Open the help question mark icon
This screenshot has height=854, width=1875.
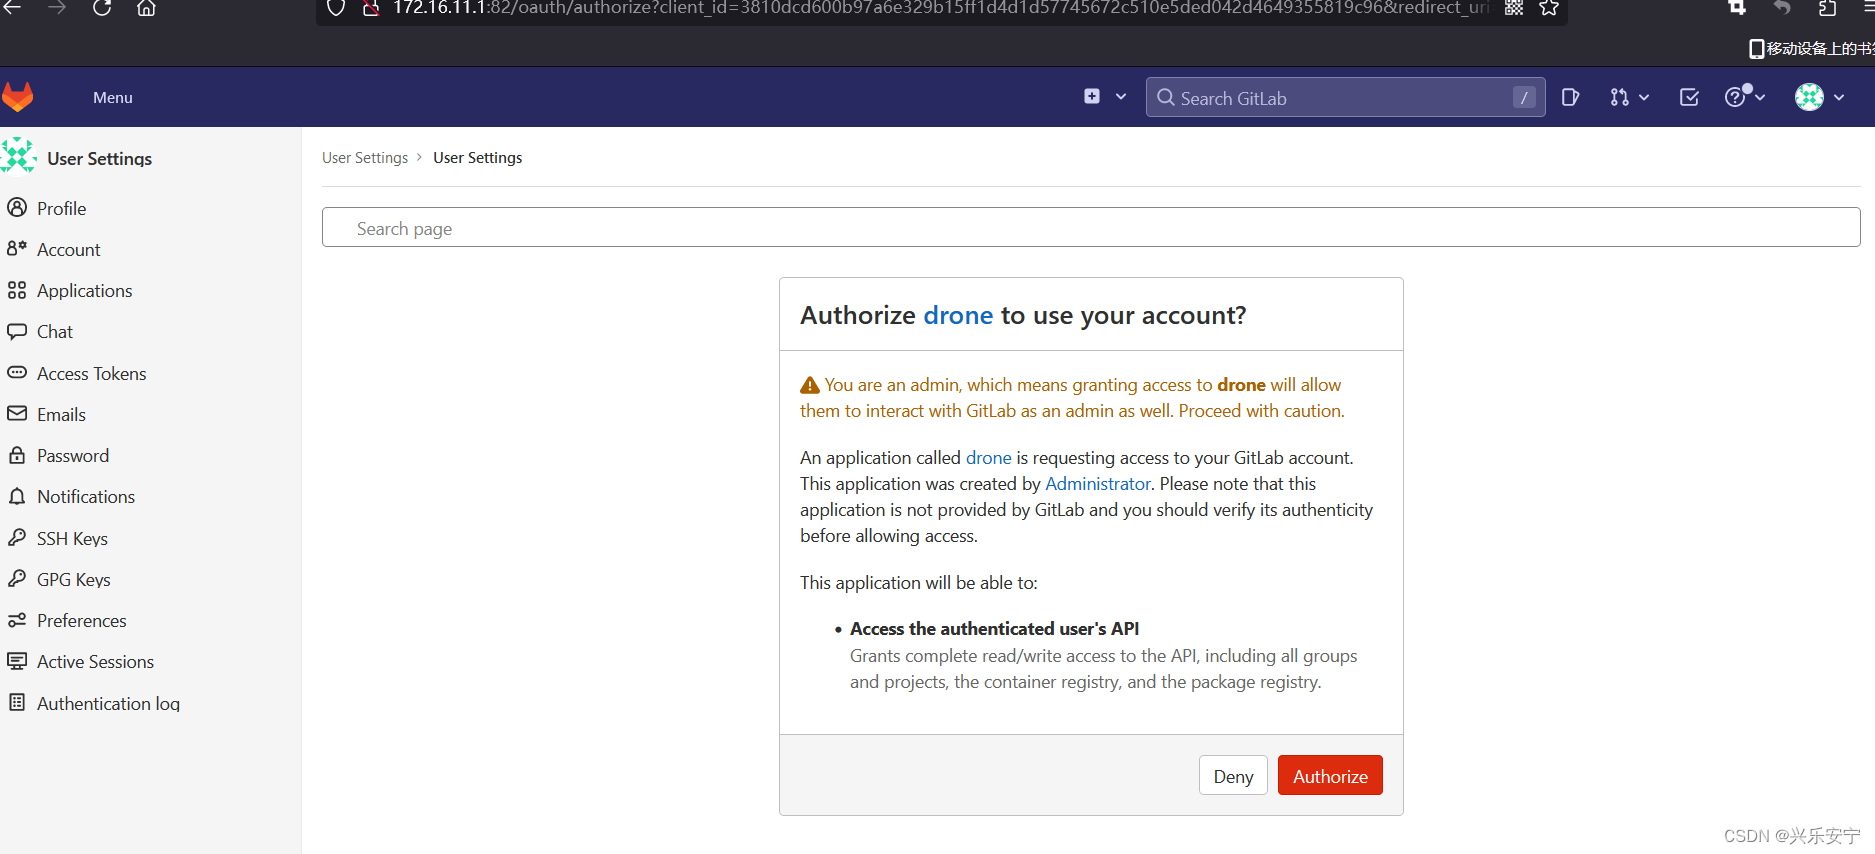point(1735,97)
